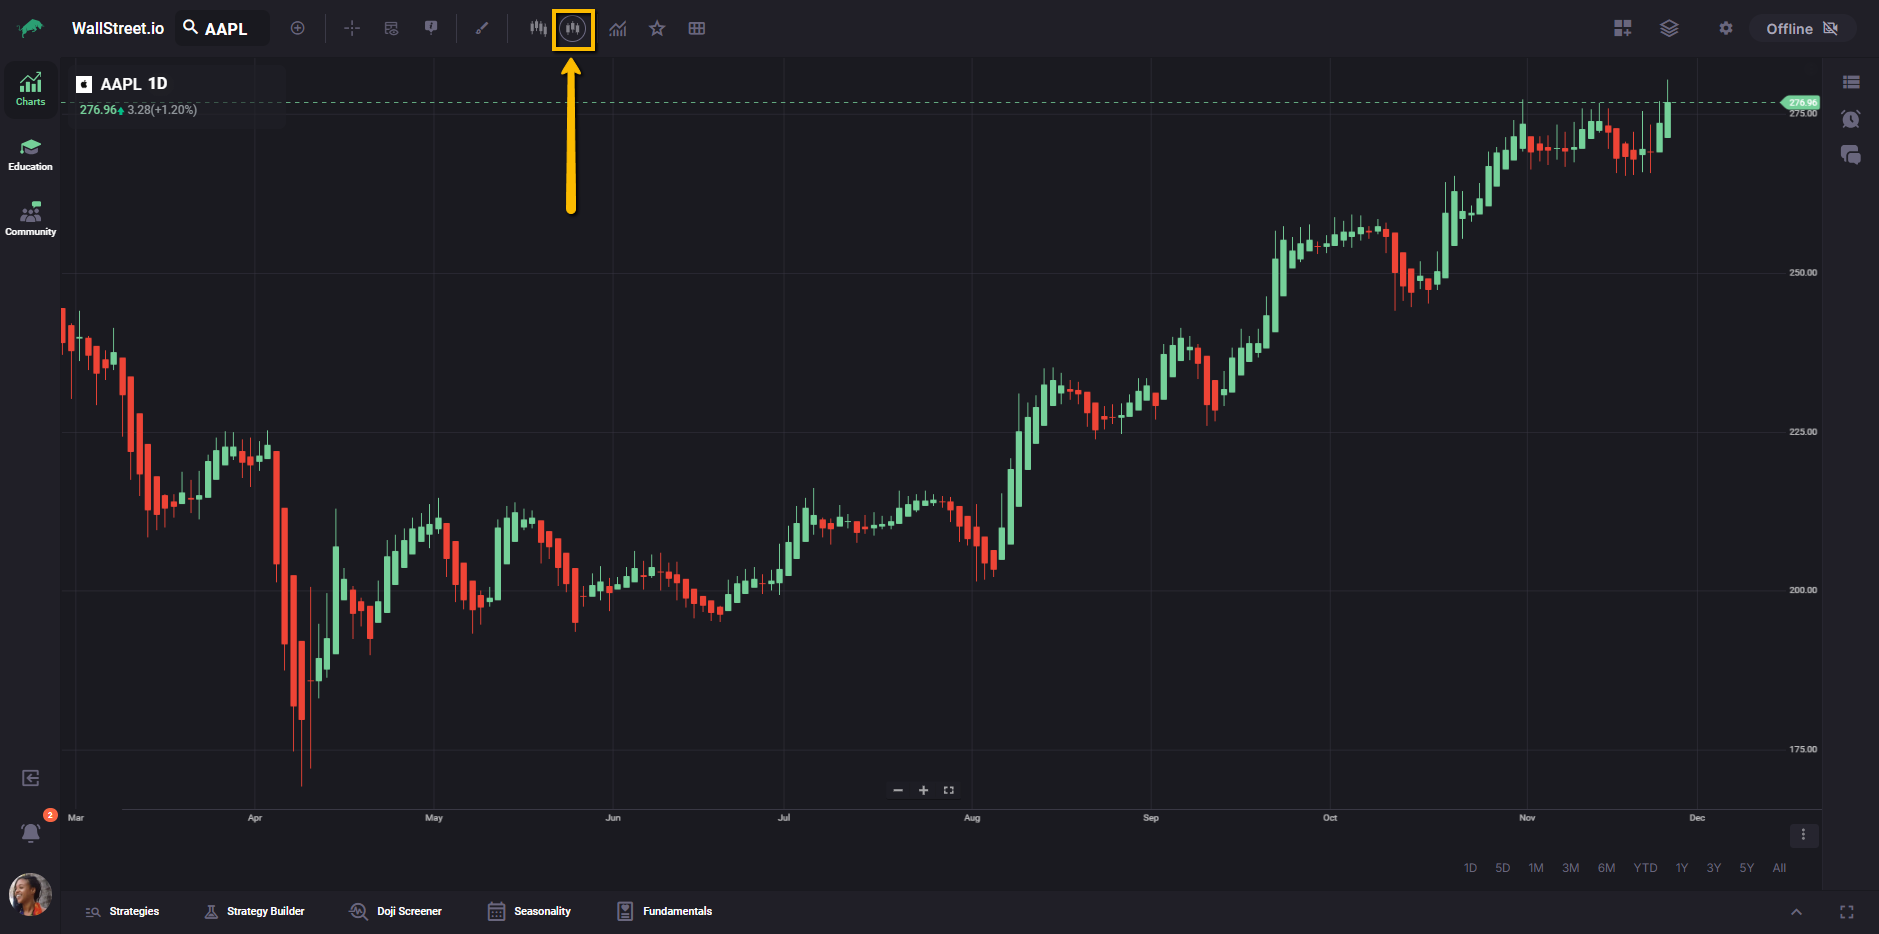Set chart range to YTD
1879x934 pixels.
[1645, 868]
